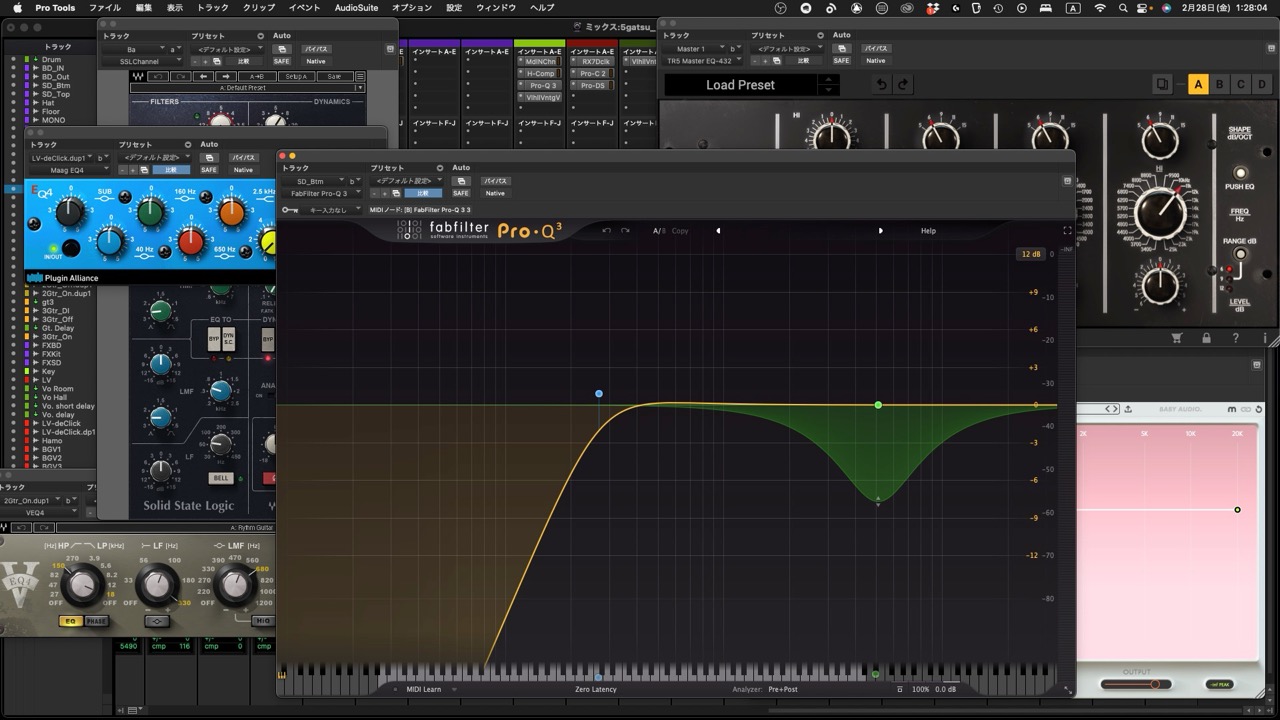Screen dimensions: 1280x720
Task: Click the large FREQ Hz knob on TR5
Action: coord(1160,211)
